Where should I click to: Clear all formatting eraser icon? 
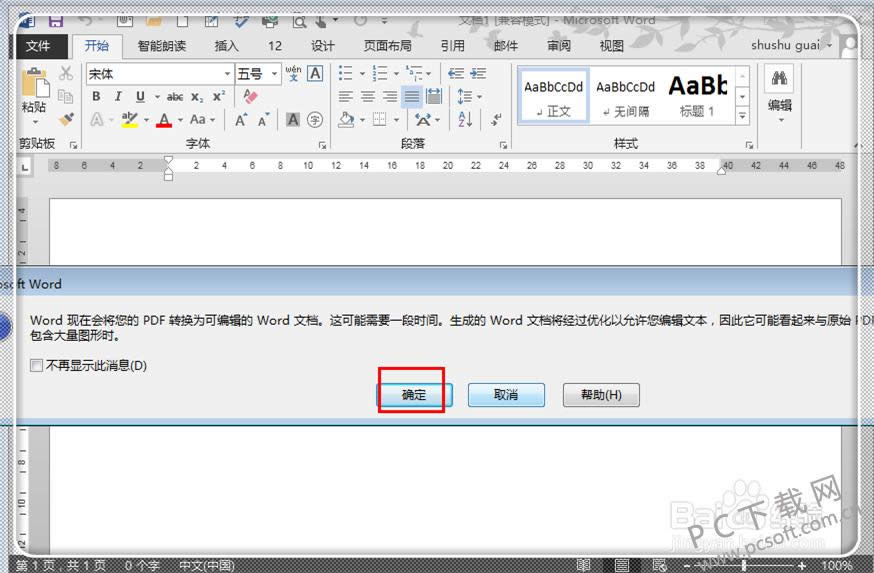click(250, 96)
